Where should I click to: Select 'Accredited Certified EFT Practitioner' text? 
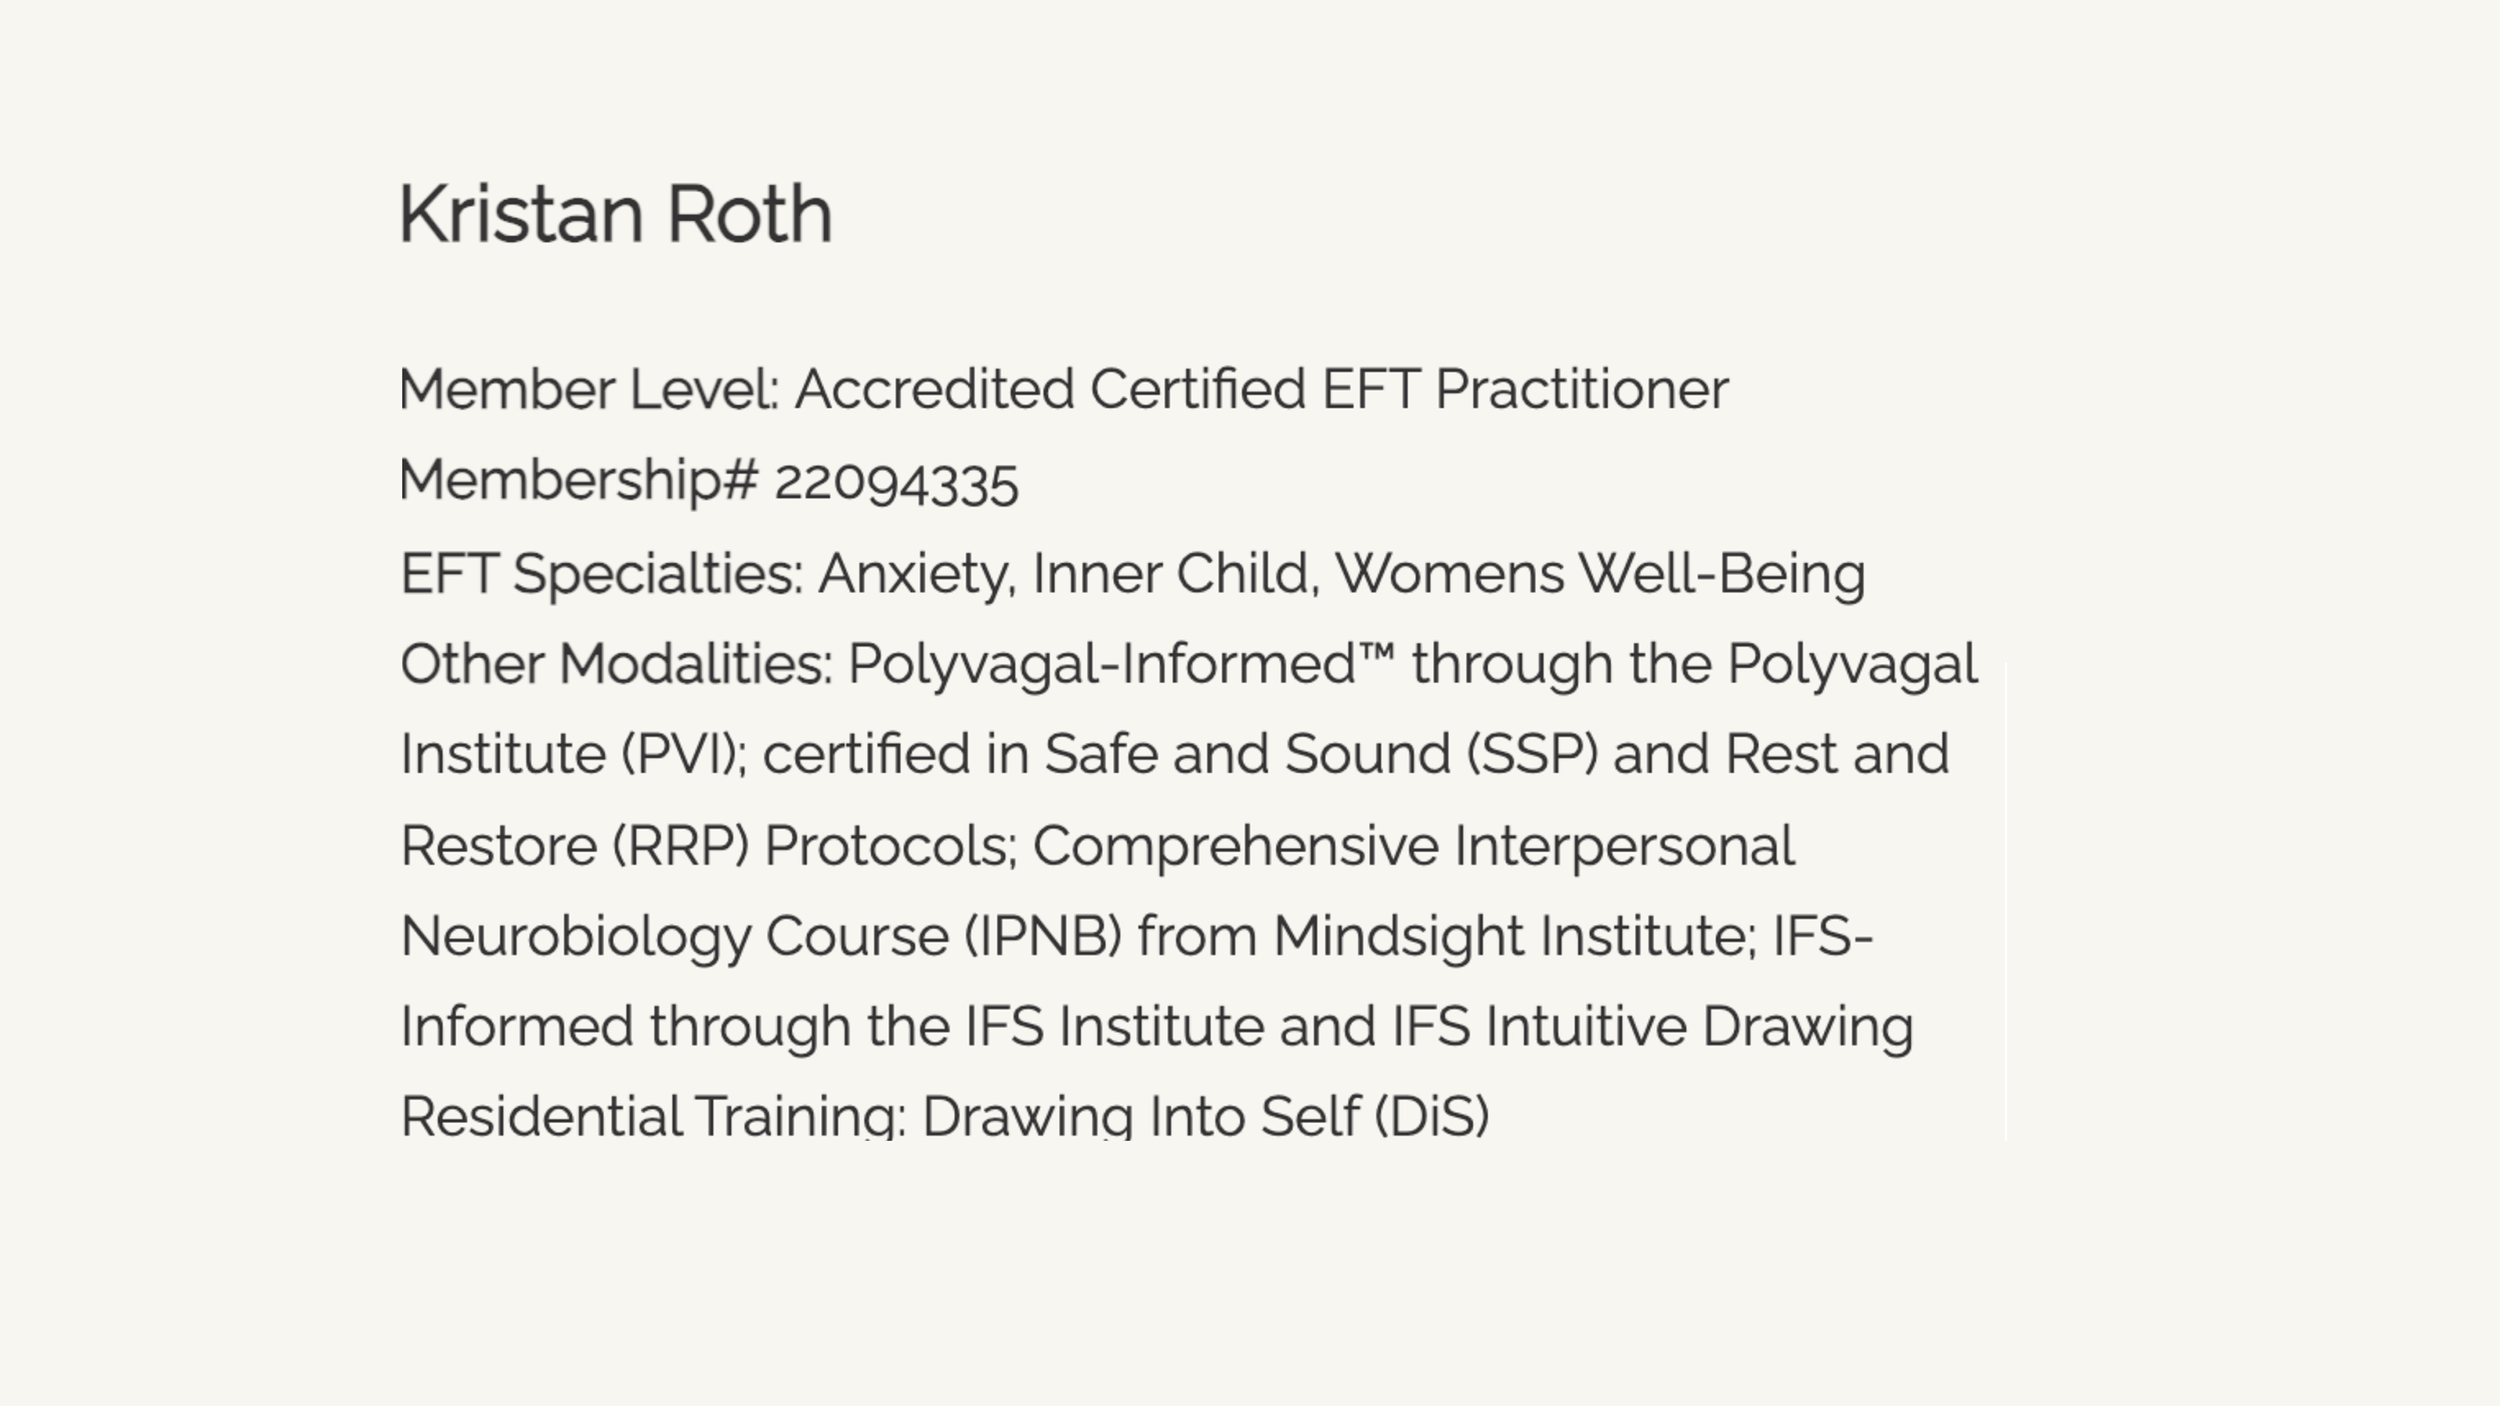(1261, 389)
